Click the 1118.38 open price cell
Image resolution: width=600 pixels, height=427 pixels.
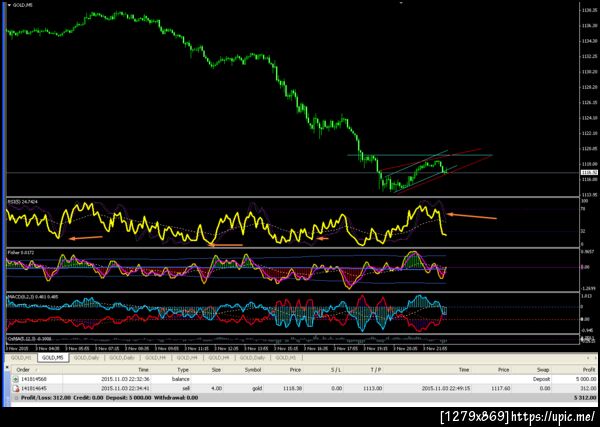point(291,388)
